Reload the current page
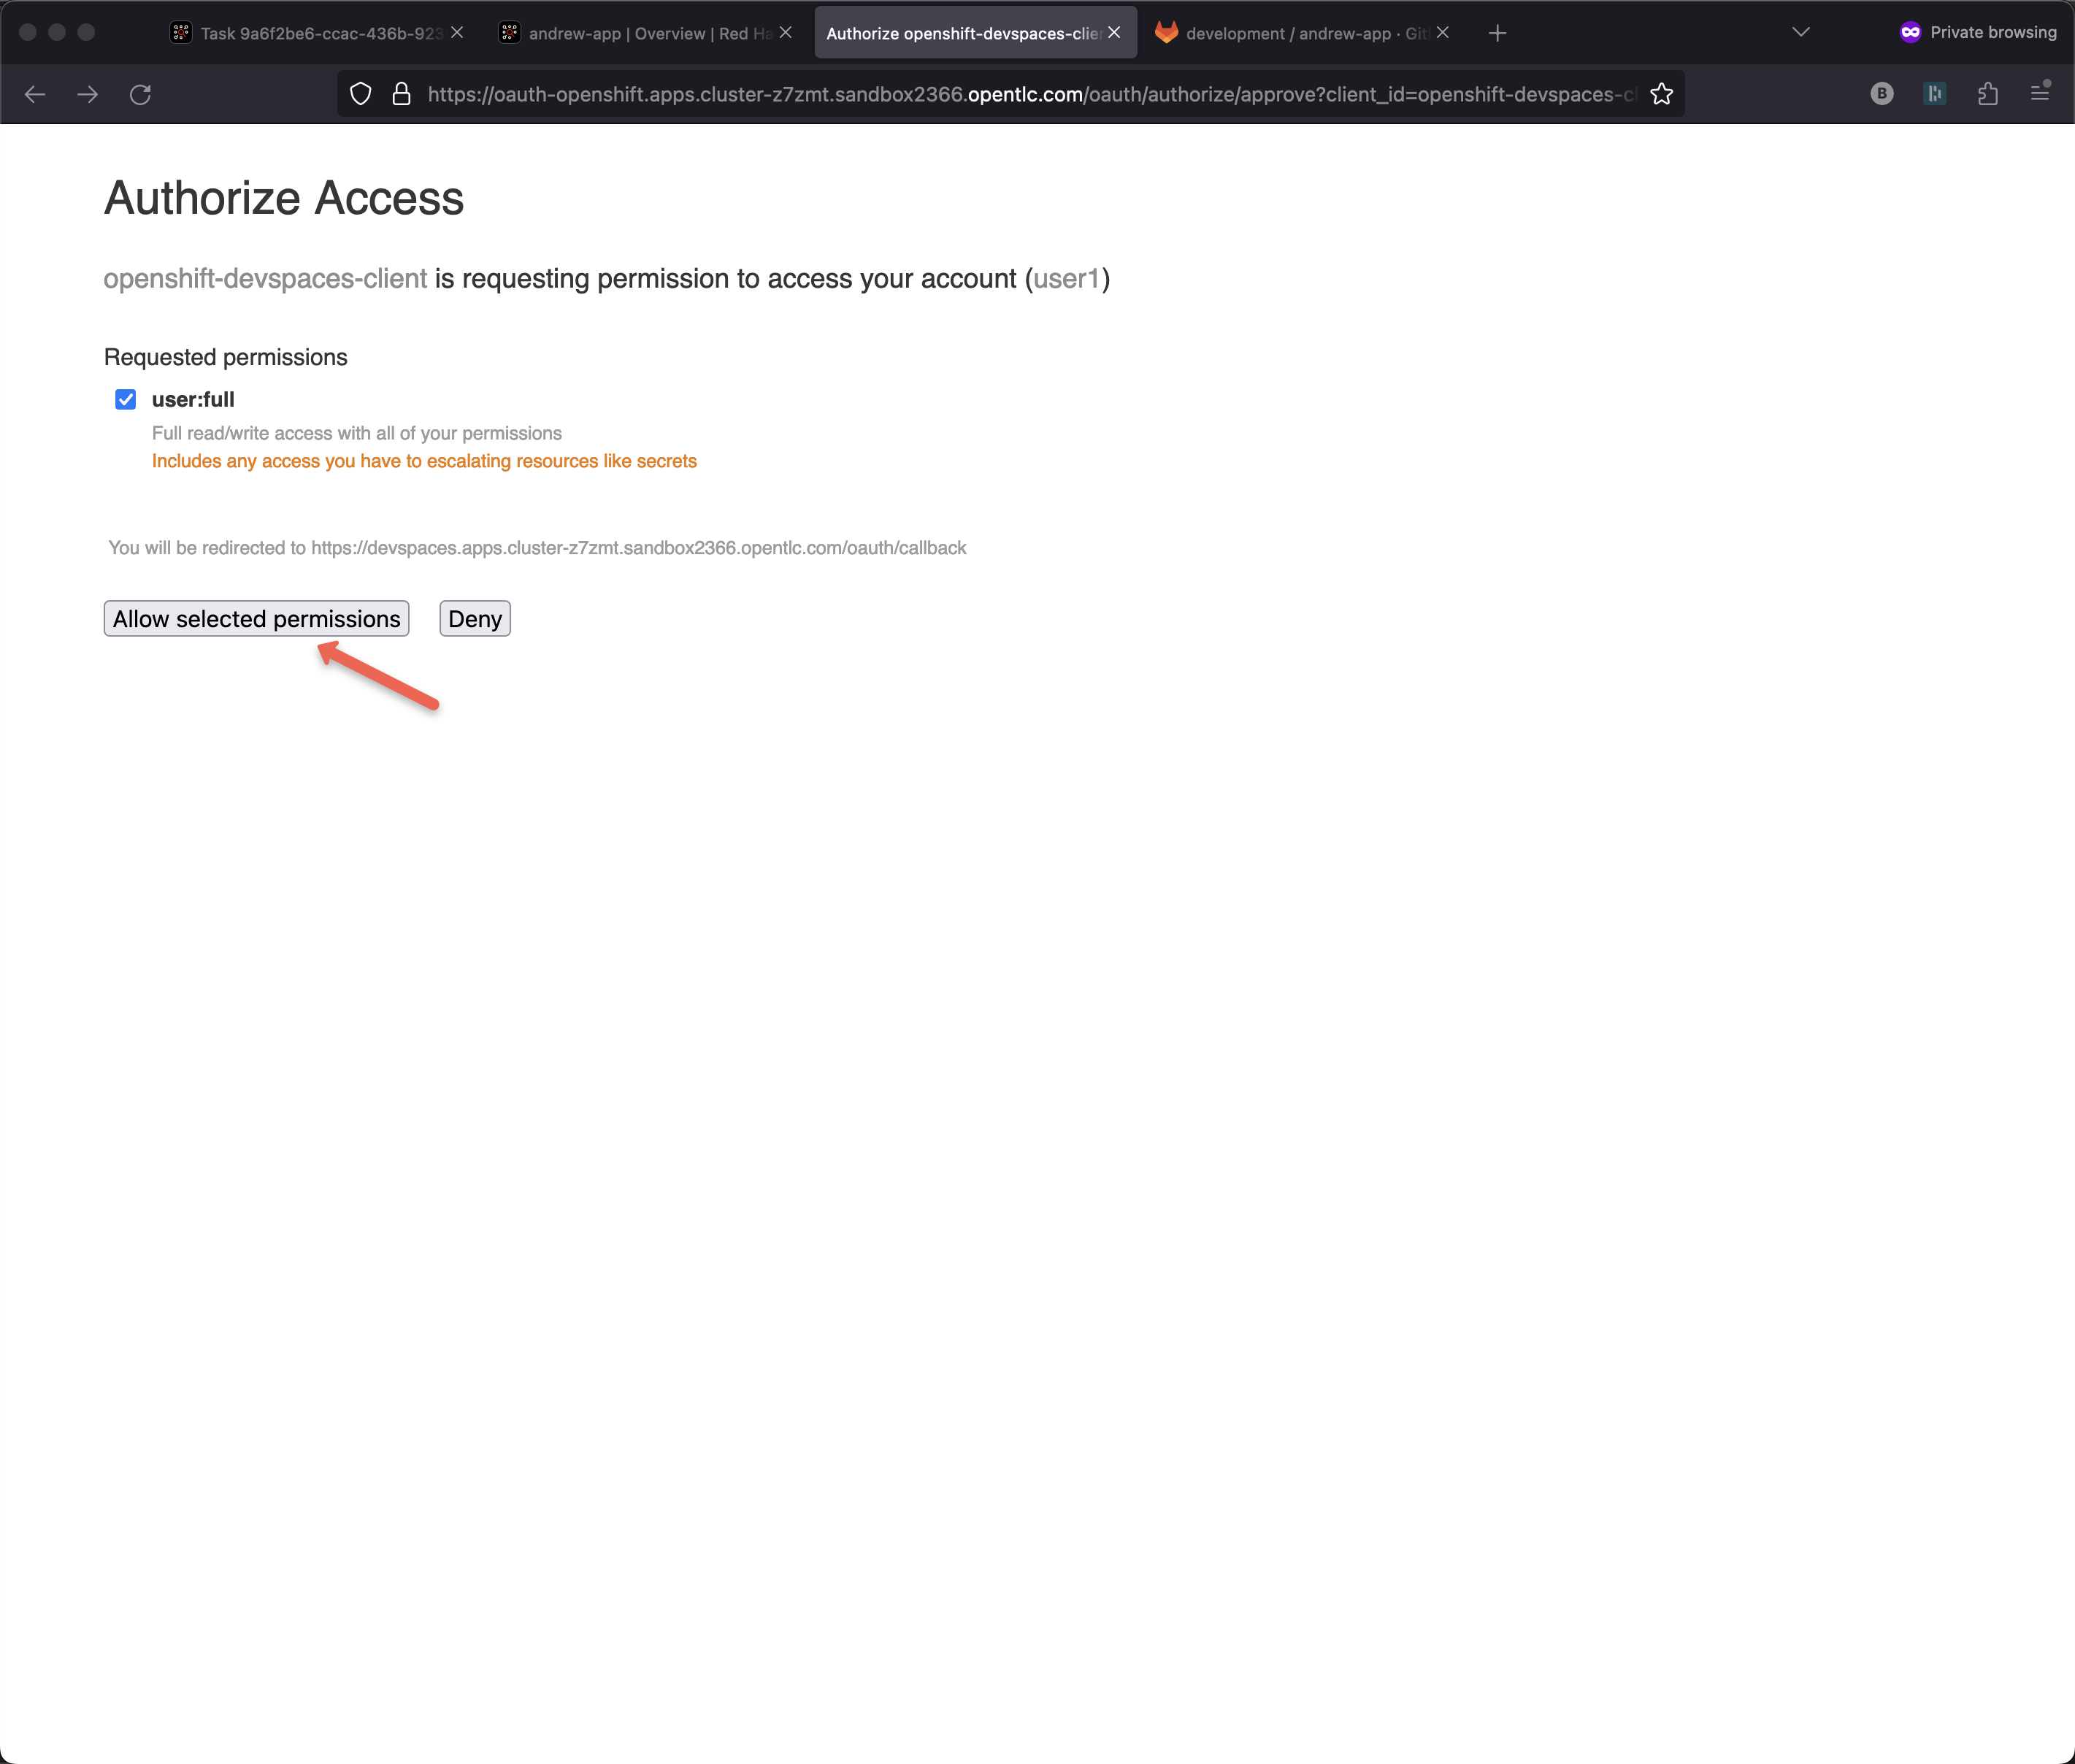Viewport: 2075px width, 1764px height. pyautogui.click(x=140, y=94)
